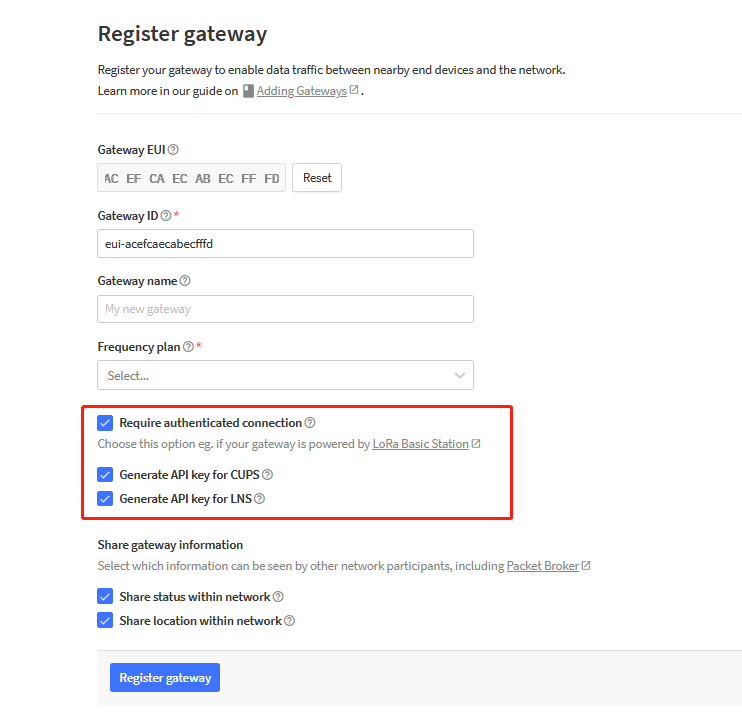Show help for Require authenticated connection
Viewport: 742px width, 725px height.
(310, 423)
